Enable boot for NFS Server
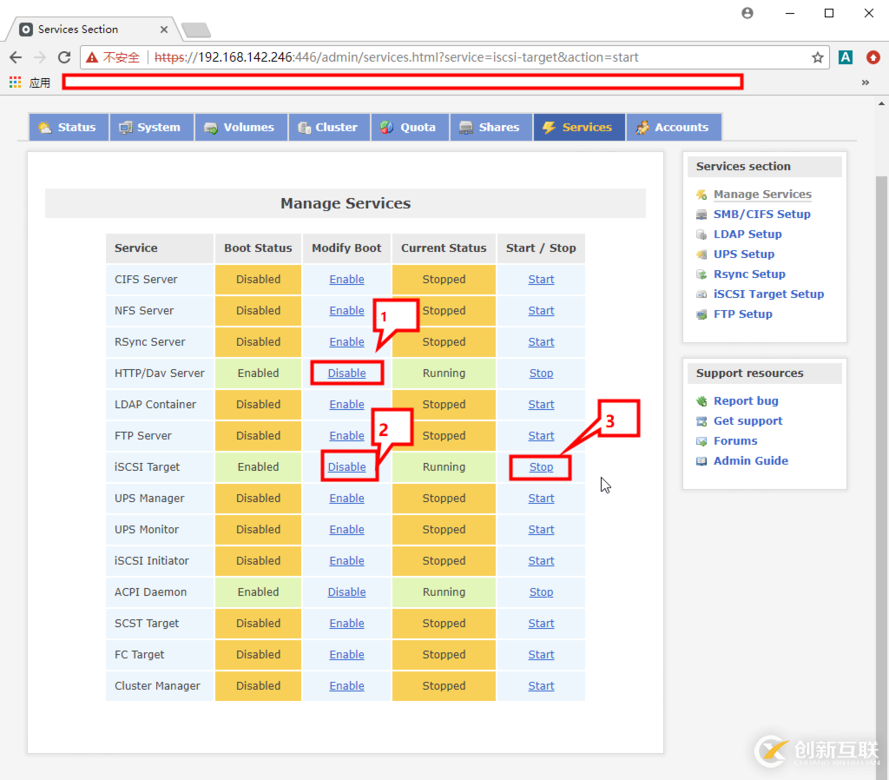This screenshot has height=780, width=889. click(x=346, y=311)
